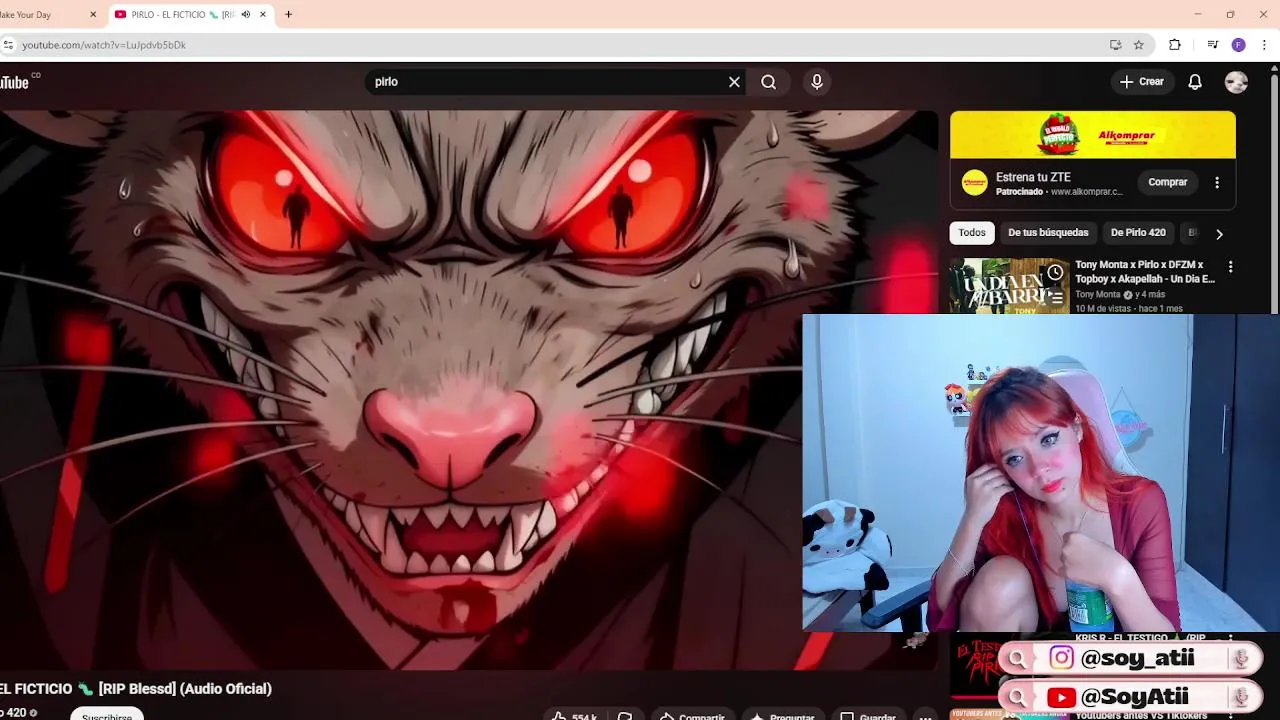Screen dimensions: 1280x720
Task: Open the browser media controls icon
Action: point(1212,45)
